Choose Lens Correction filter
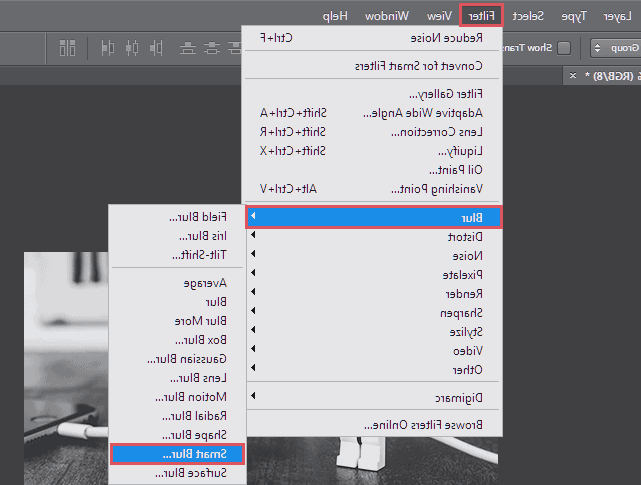The height and width of the screenshot is (485, 641). (372, 132)
